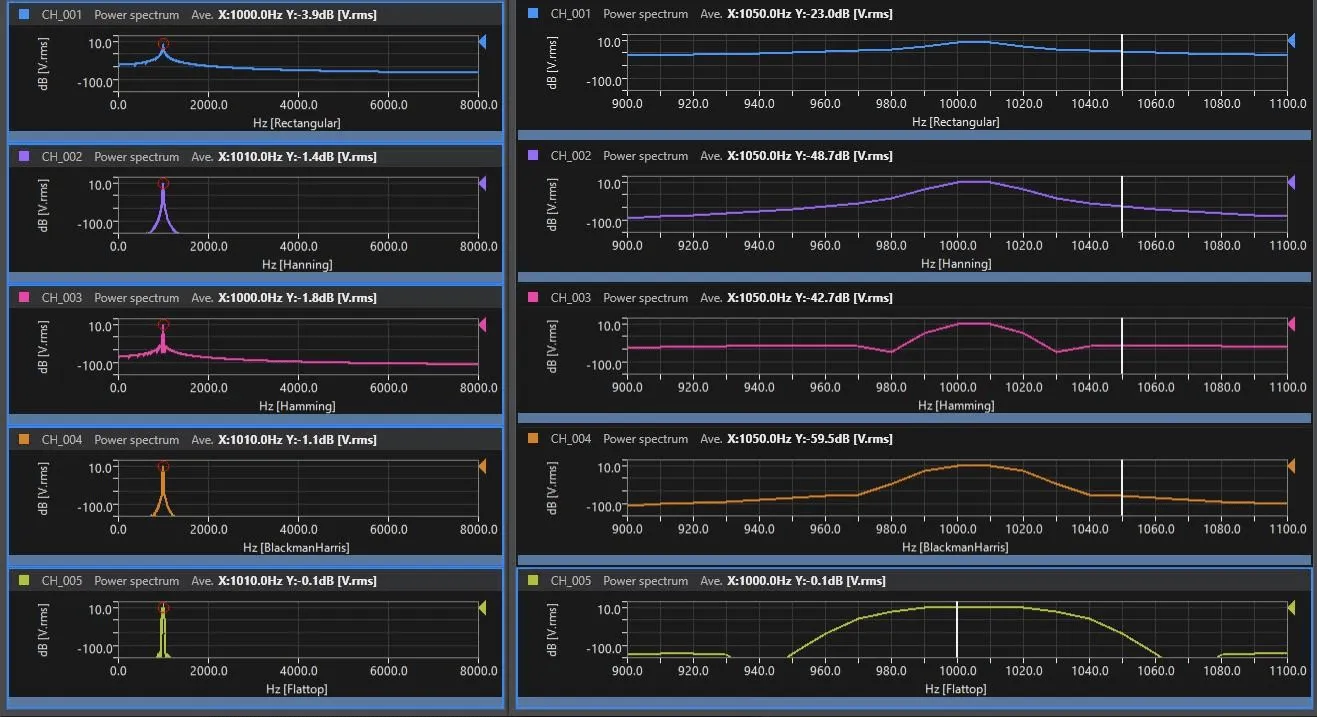Click the readout "X:1010.0Hz Y:-1.1dB [V.rms]"

[297, 440]
